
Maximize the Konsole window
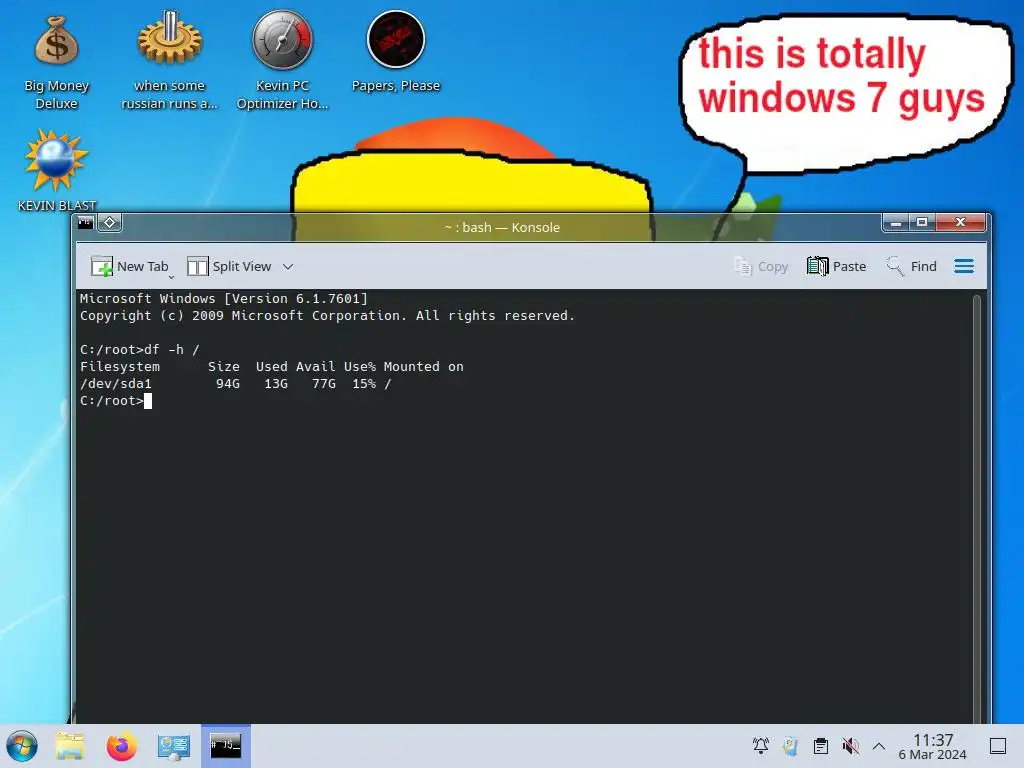click(922, 223)
